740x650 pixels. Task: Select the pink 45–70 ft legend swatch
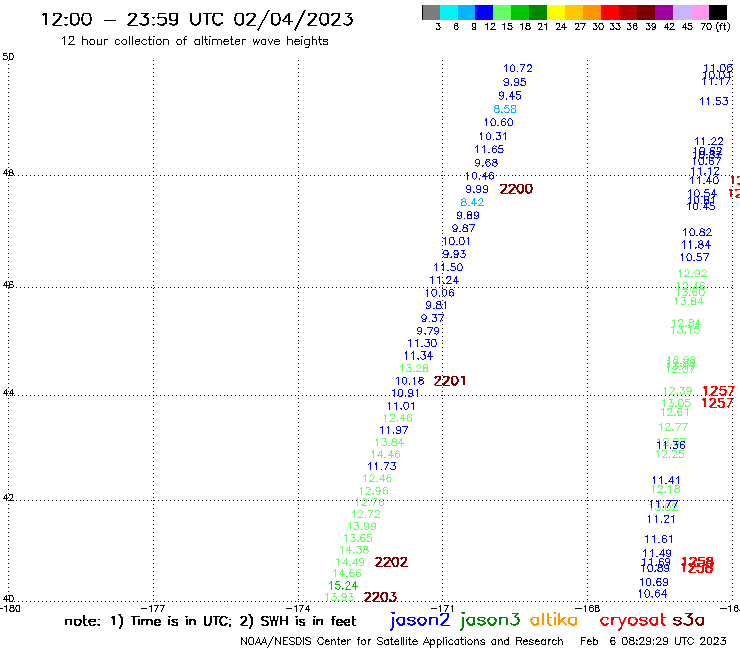699,12
